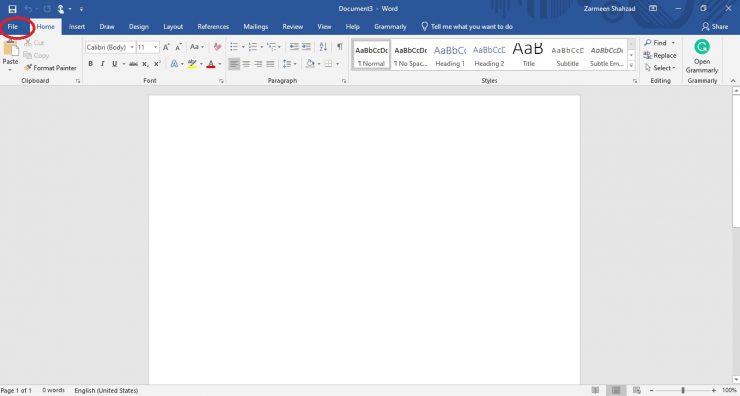Click the blank document page

[x=364, y=240]
